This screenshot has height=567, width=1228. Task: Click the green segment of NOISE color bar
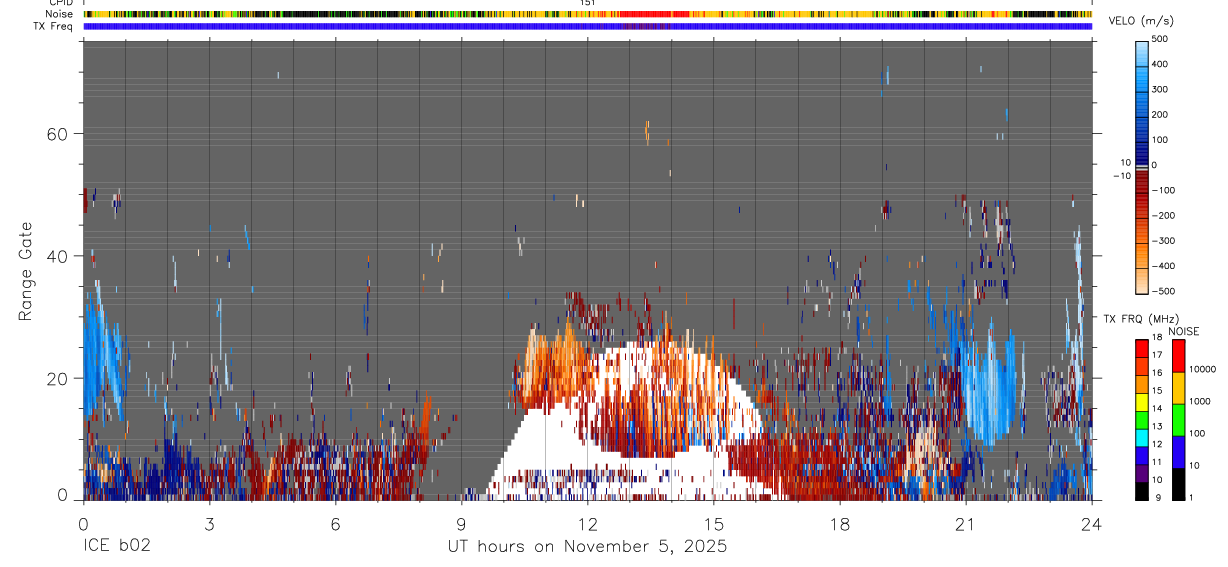(1179, 420)
